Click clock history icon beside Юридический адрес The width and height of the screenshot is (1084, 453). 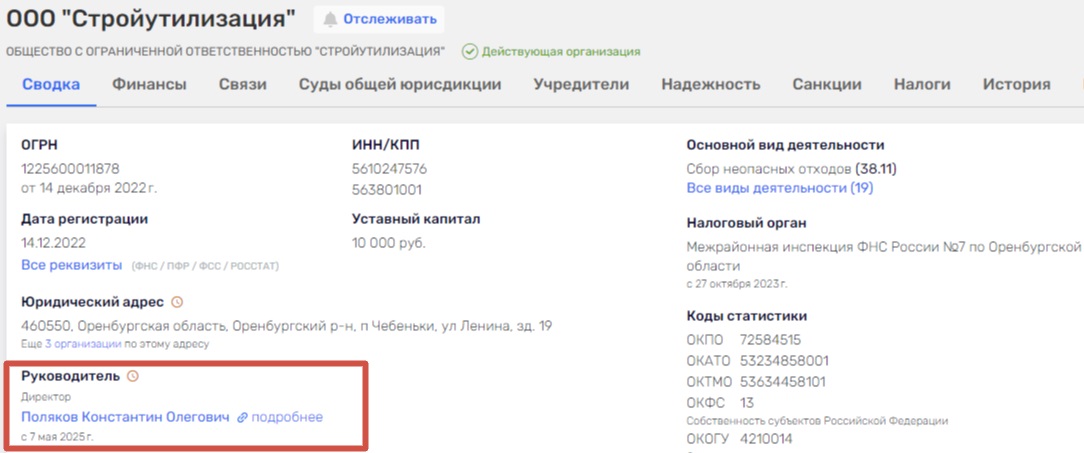[x=178, y=302]
